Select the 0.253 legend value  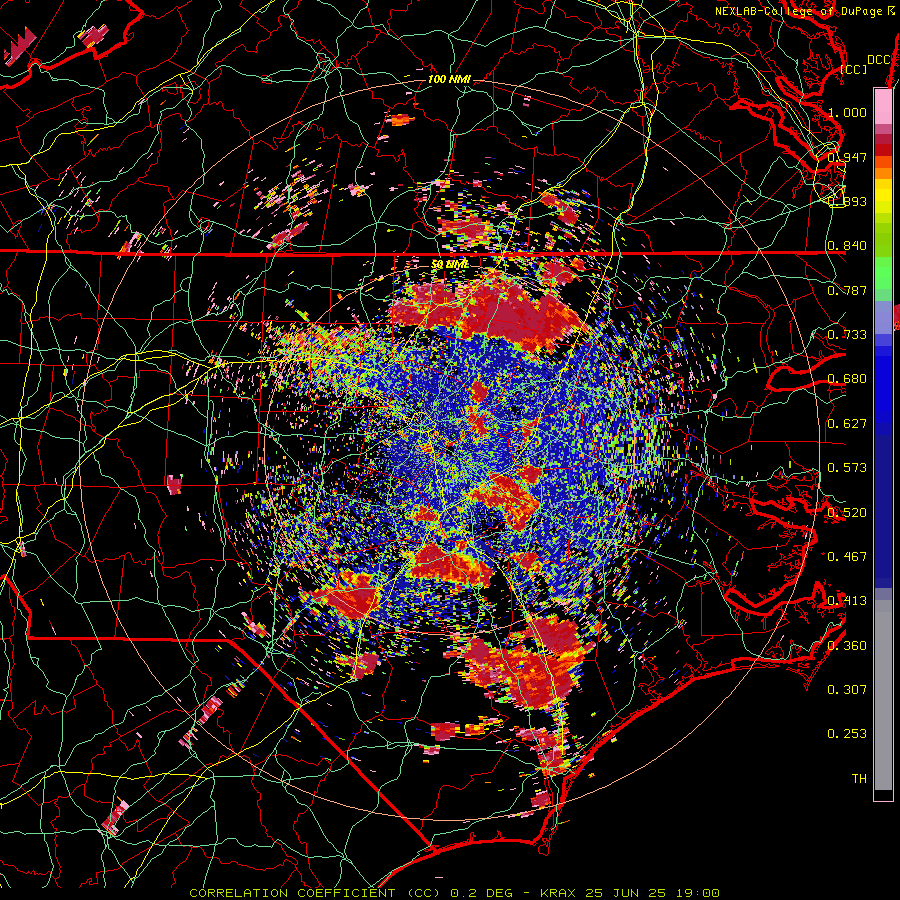coord(847,734)
